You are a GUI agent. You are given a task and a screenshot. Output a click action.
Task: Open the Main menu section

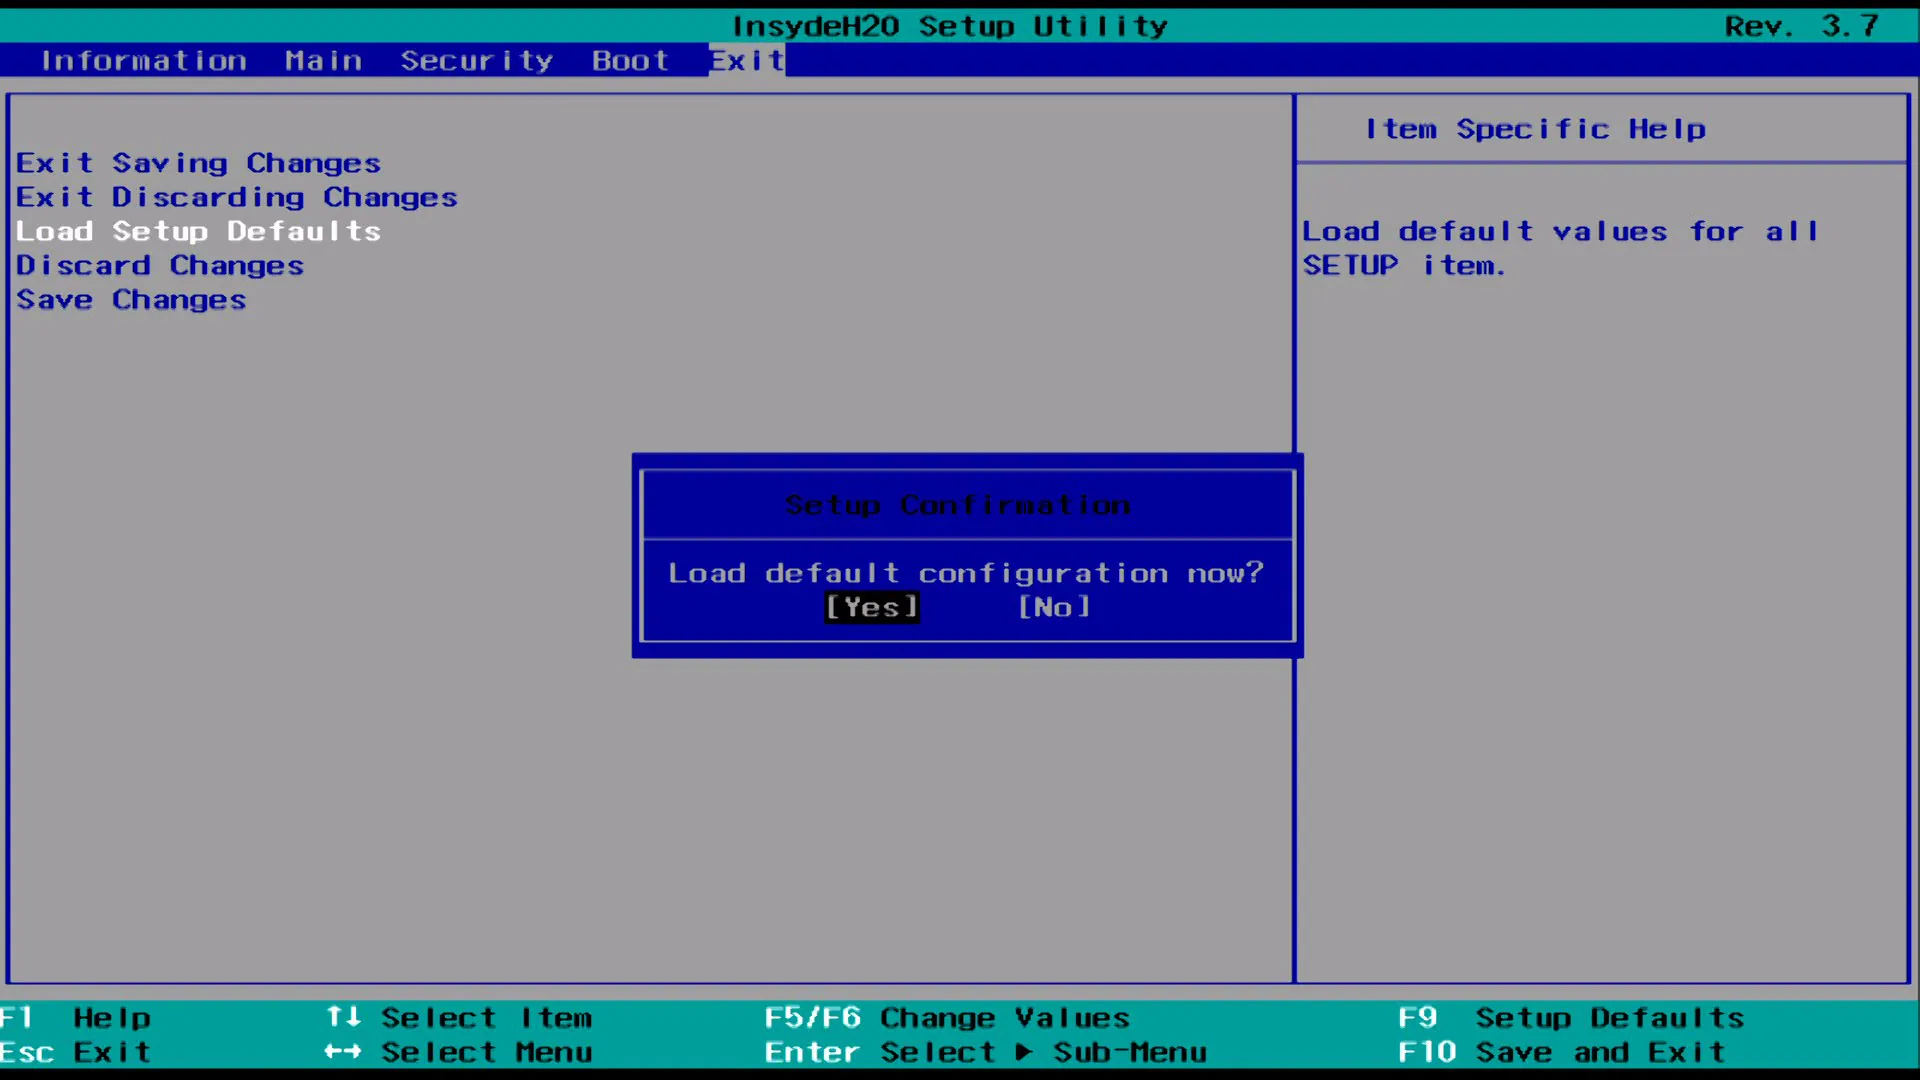(322, 59)
